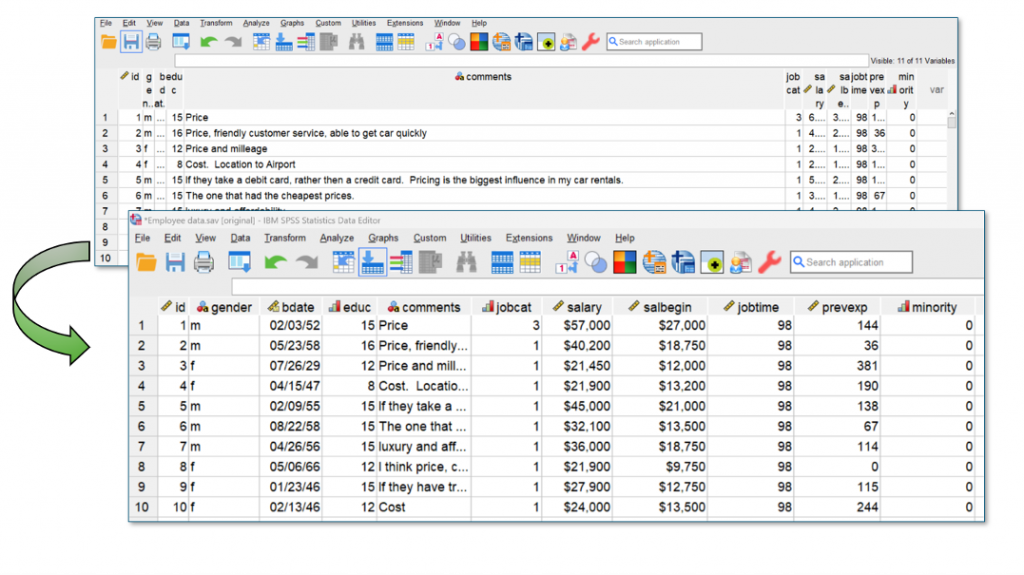Click binoculars Find icon in front window

point(466,262)
